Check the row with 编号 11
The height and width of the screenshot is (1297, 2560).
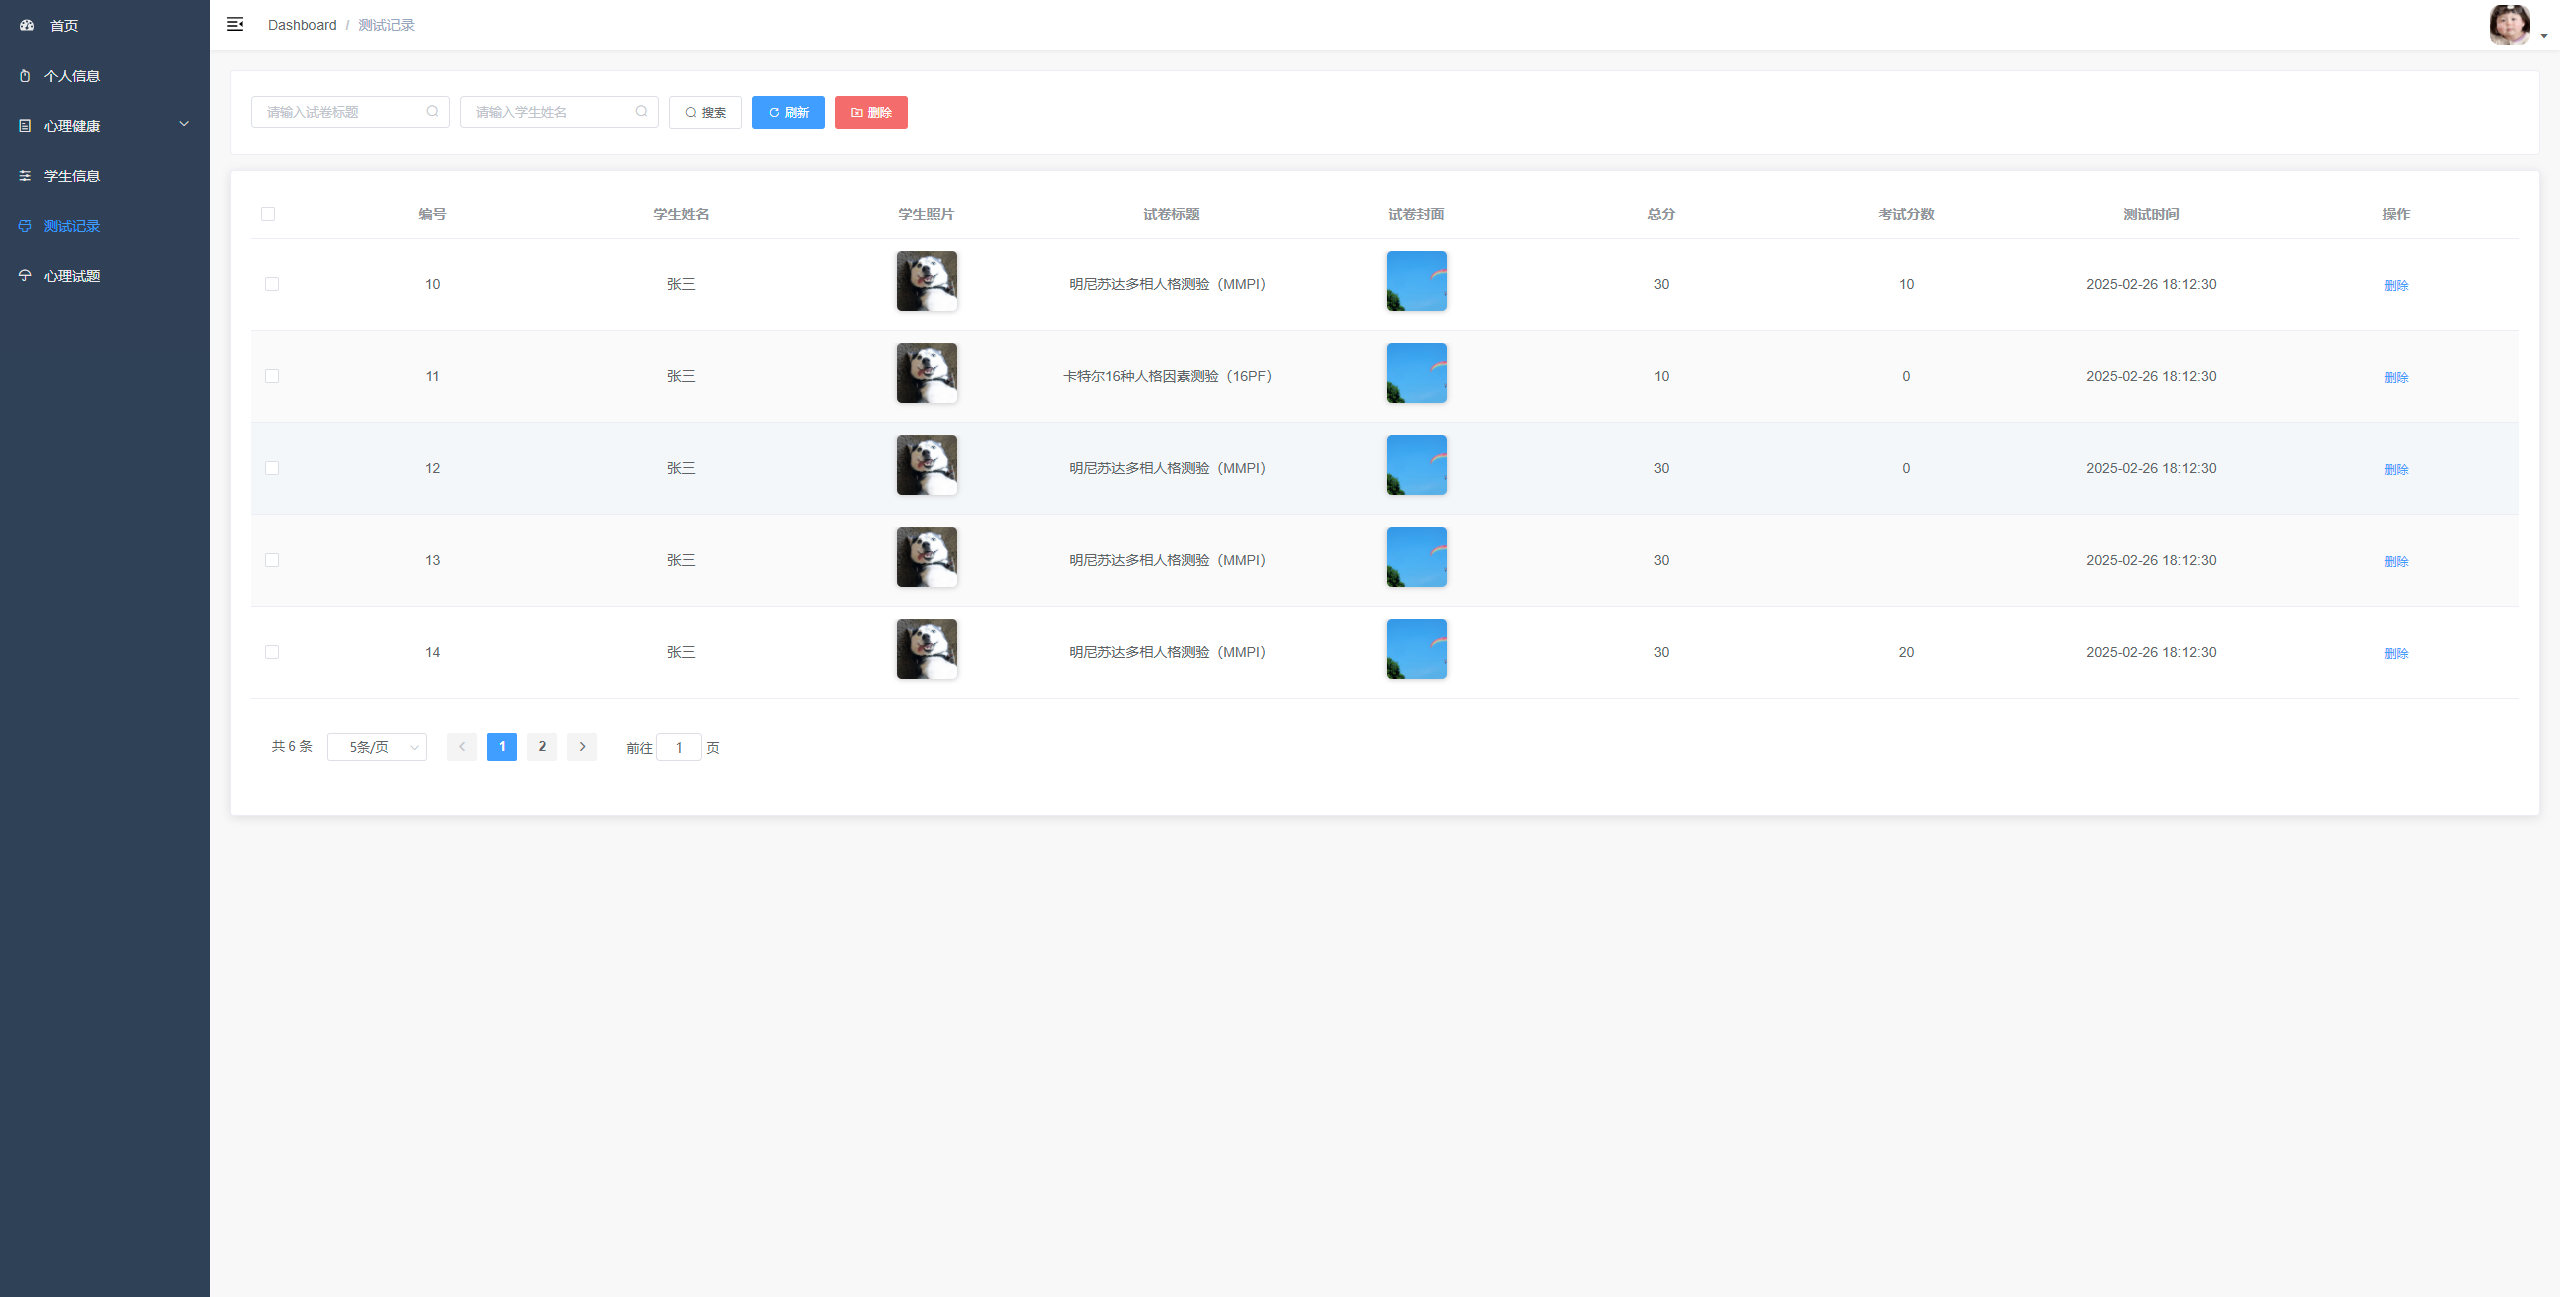pos(272,376)
